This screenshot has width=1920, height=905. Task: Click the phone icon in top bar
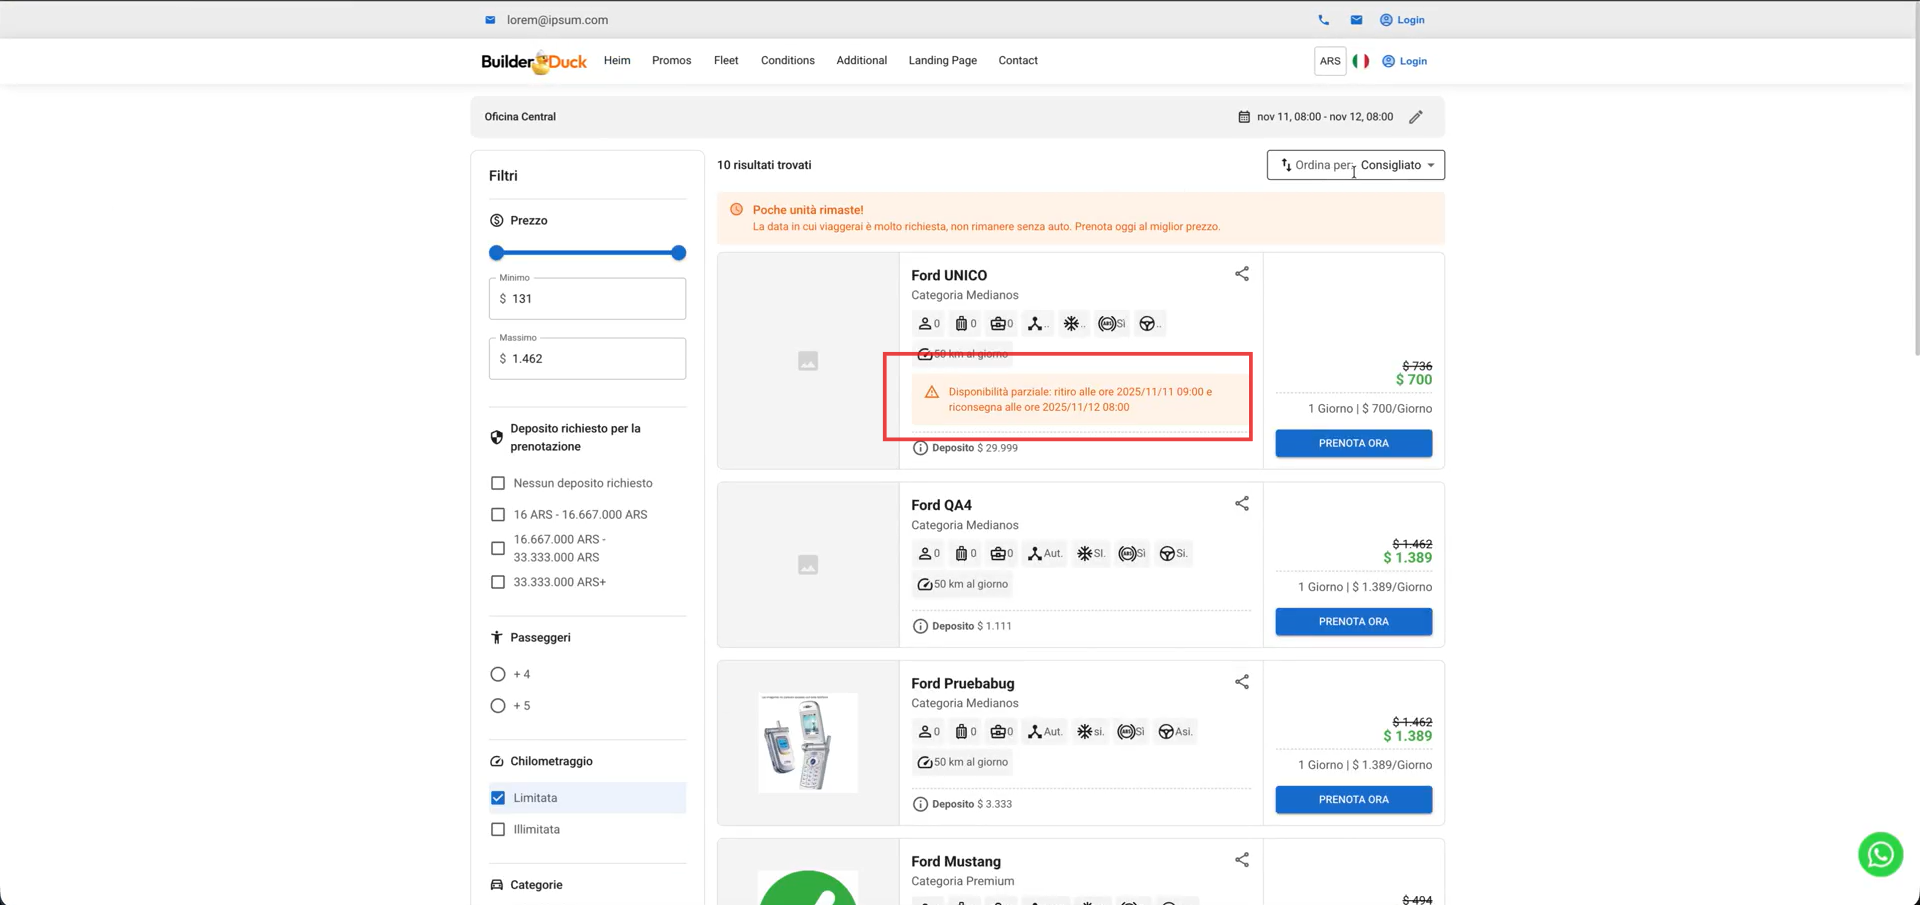[1323, 20]
